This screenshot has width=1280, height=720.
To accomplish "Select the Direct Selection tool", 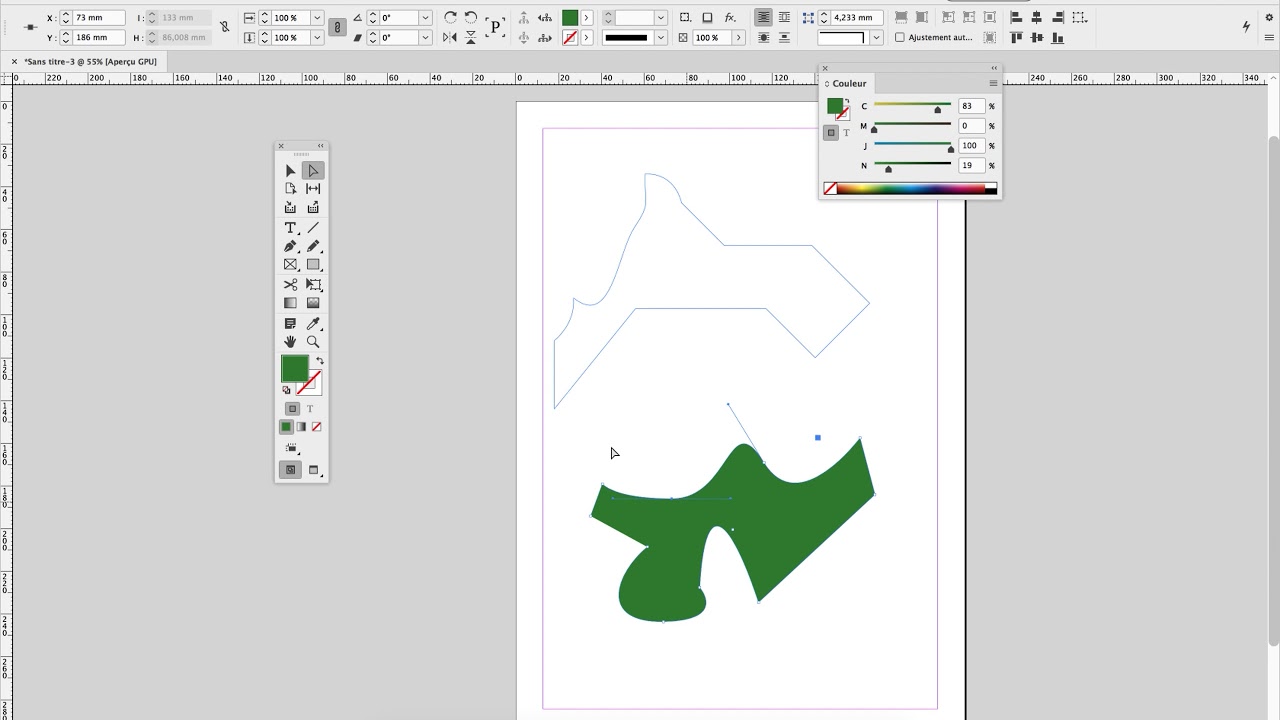I will click(x=313, y=171).
